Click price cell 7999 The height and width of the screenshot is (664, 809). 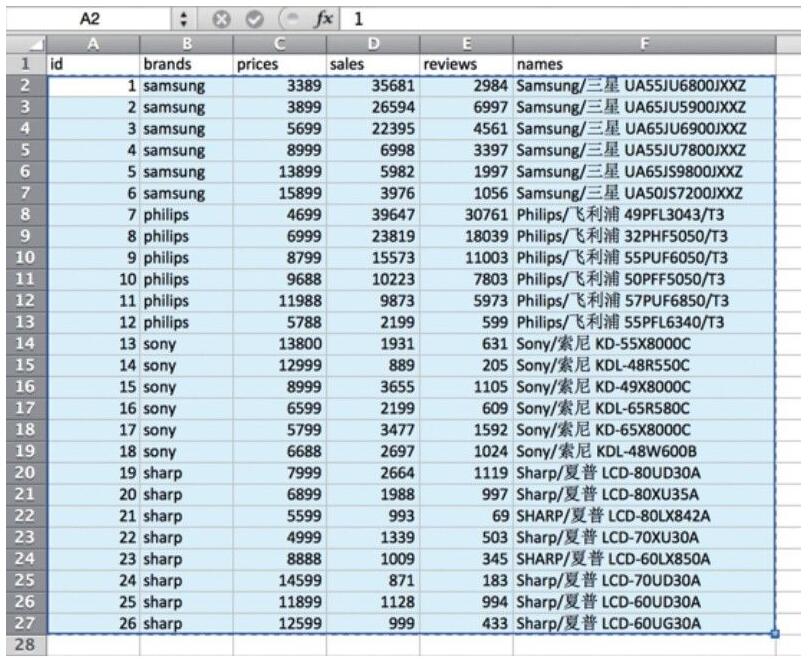pos(280,473)
